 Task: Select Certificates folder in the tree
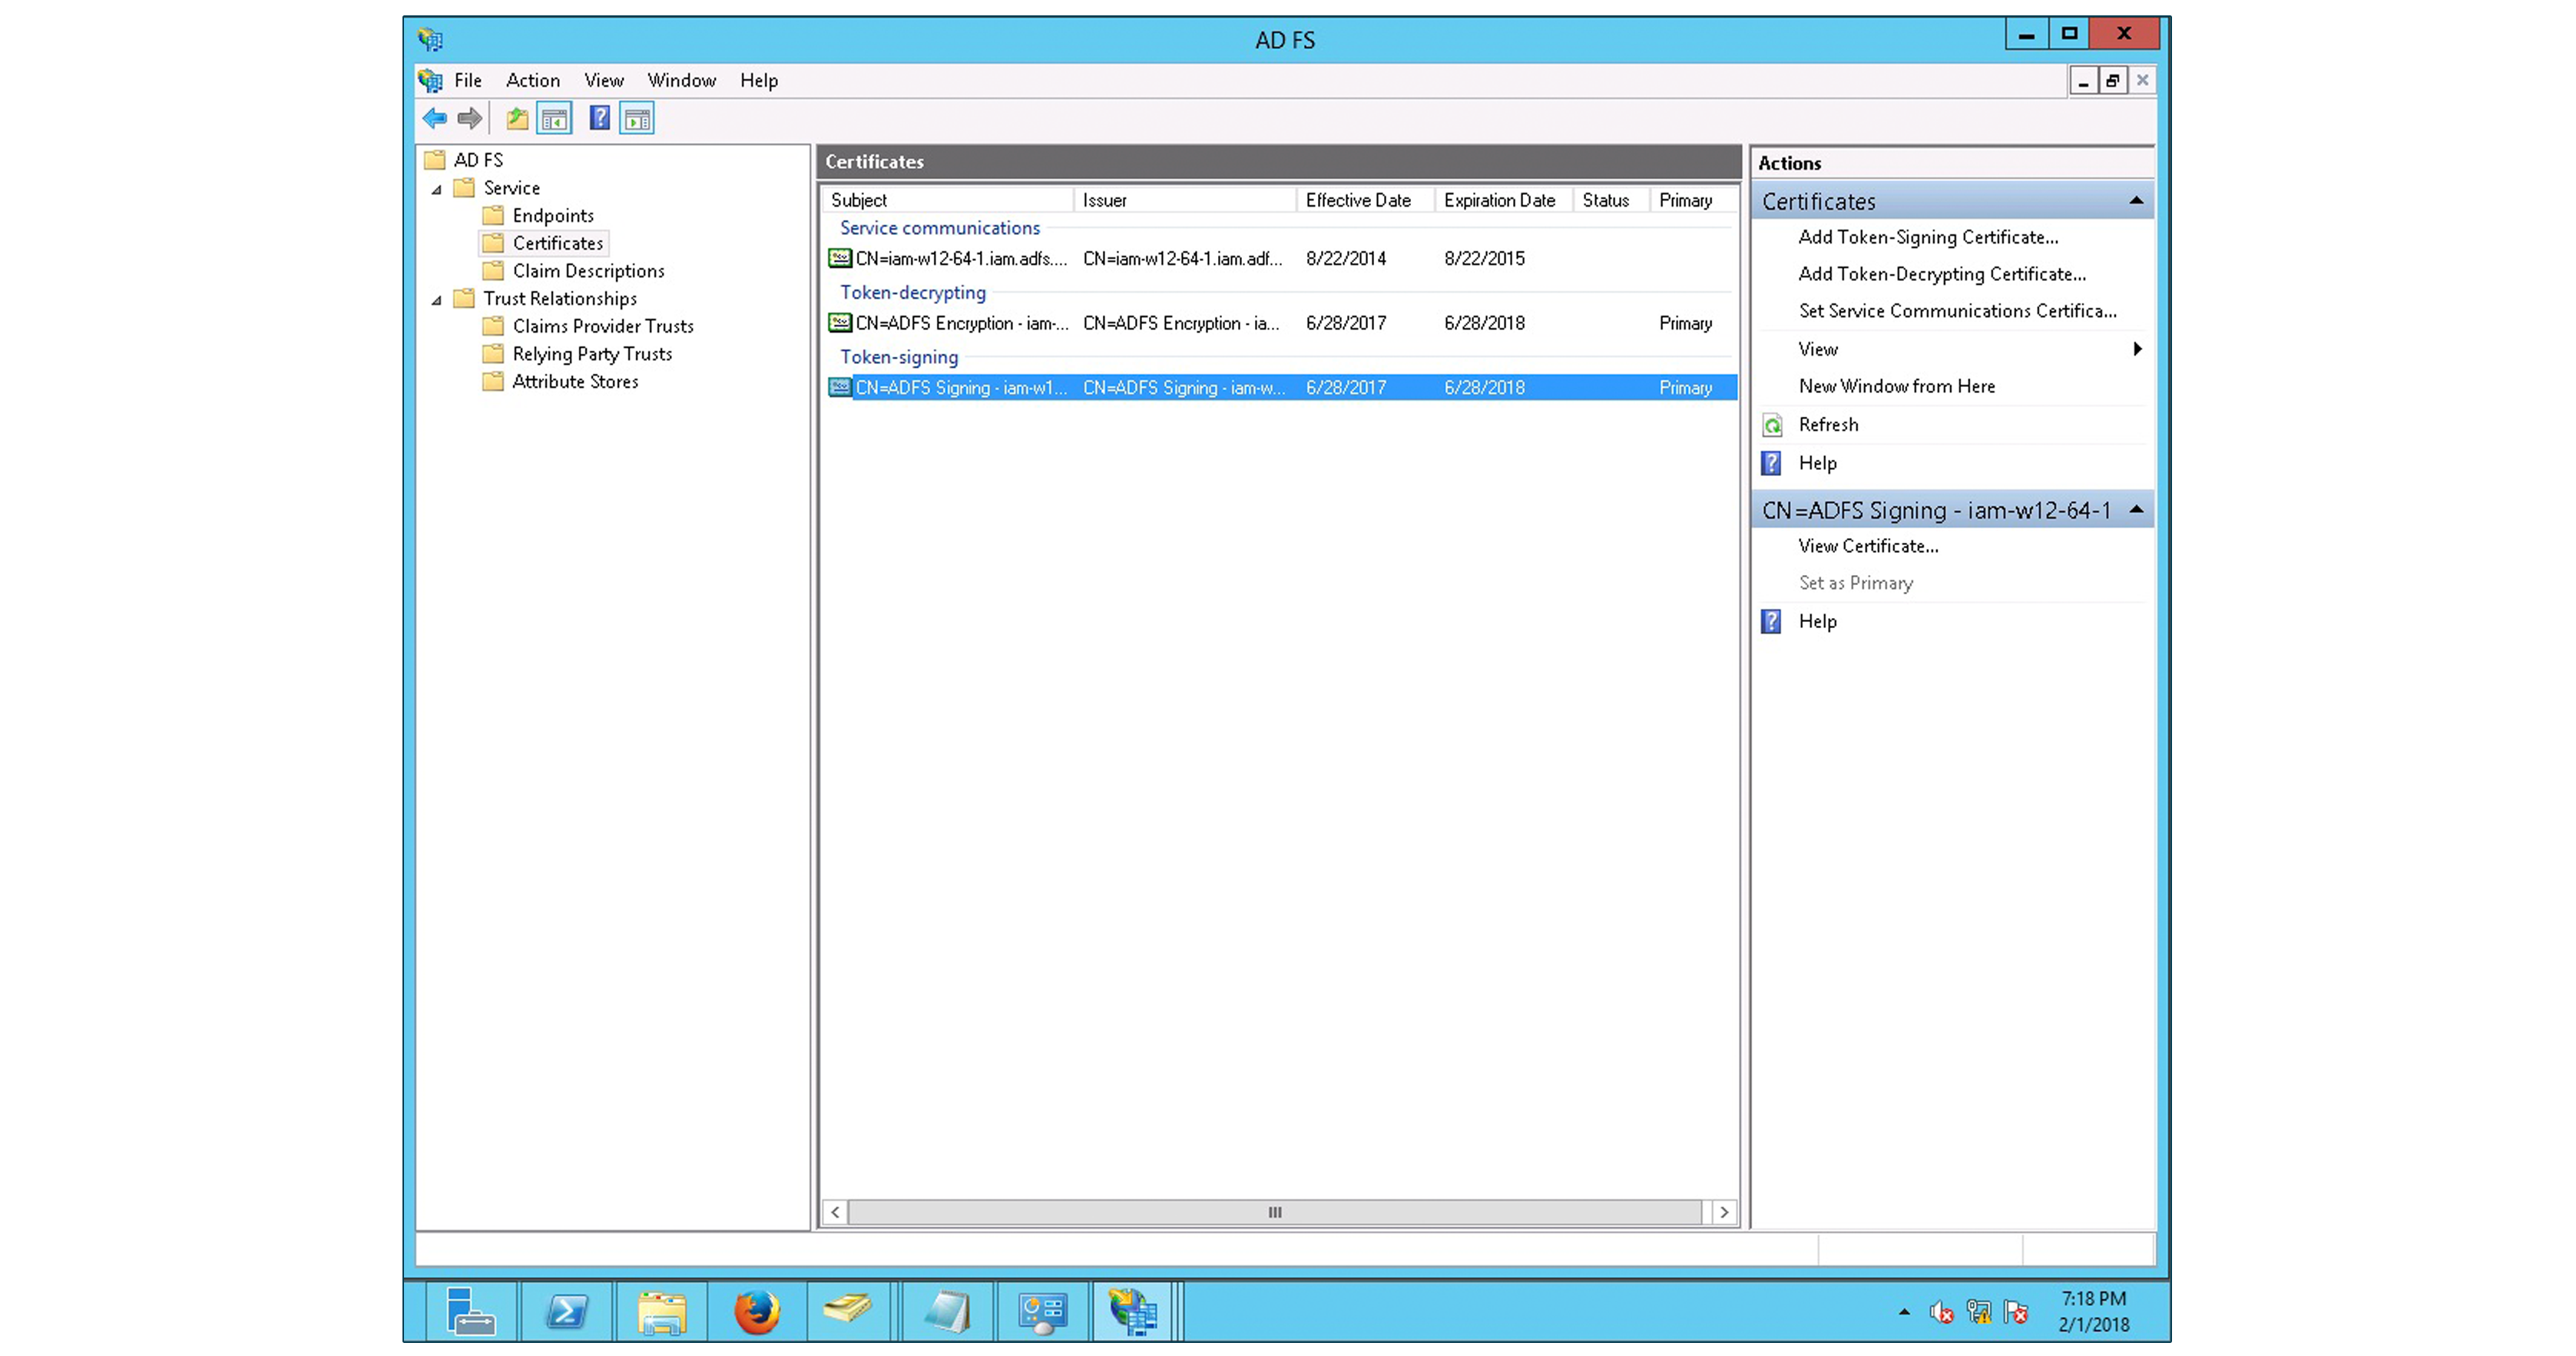tap(558, 243)
